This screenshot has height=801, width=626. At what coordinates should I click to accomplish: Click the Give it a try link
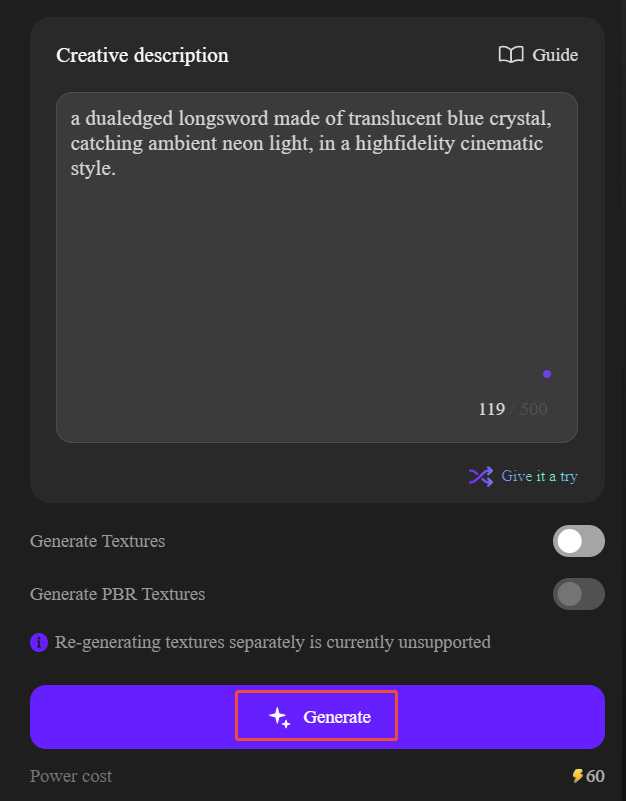[x=541, y=476]
